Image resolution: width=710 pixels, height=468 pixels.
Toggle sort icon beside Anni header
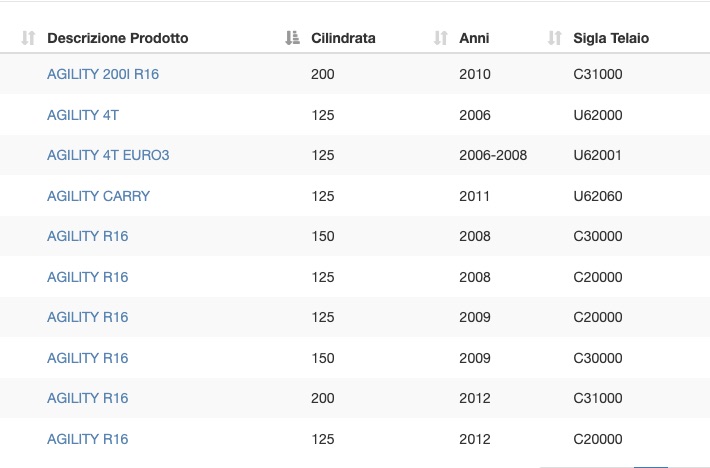[x=441, y=38]
